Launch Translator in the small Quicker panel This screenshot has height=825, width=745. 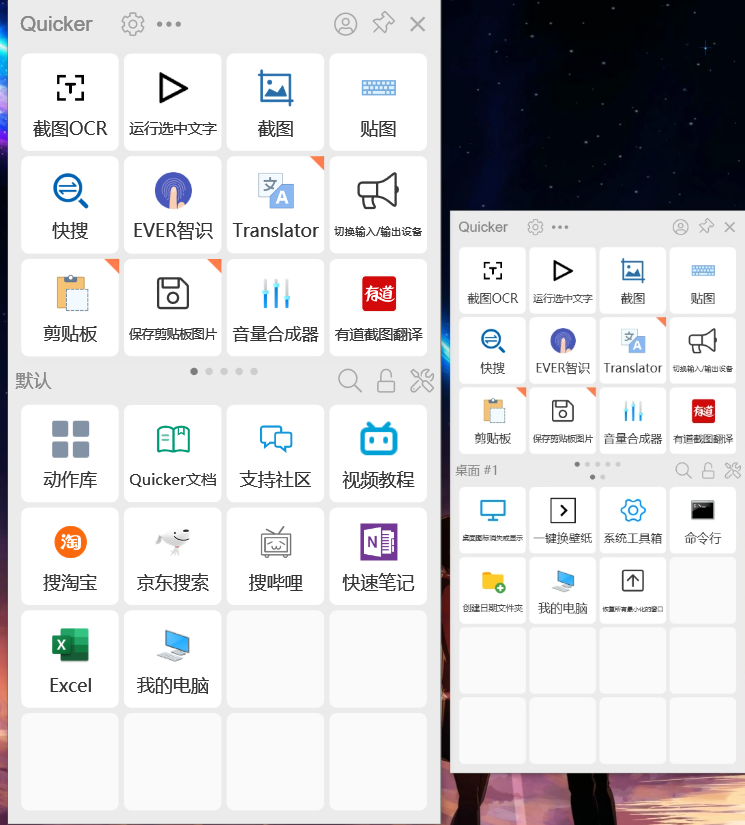(632, 350)
